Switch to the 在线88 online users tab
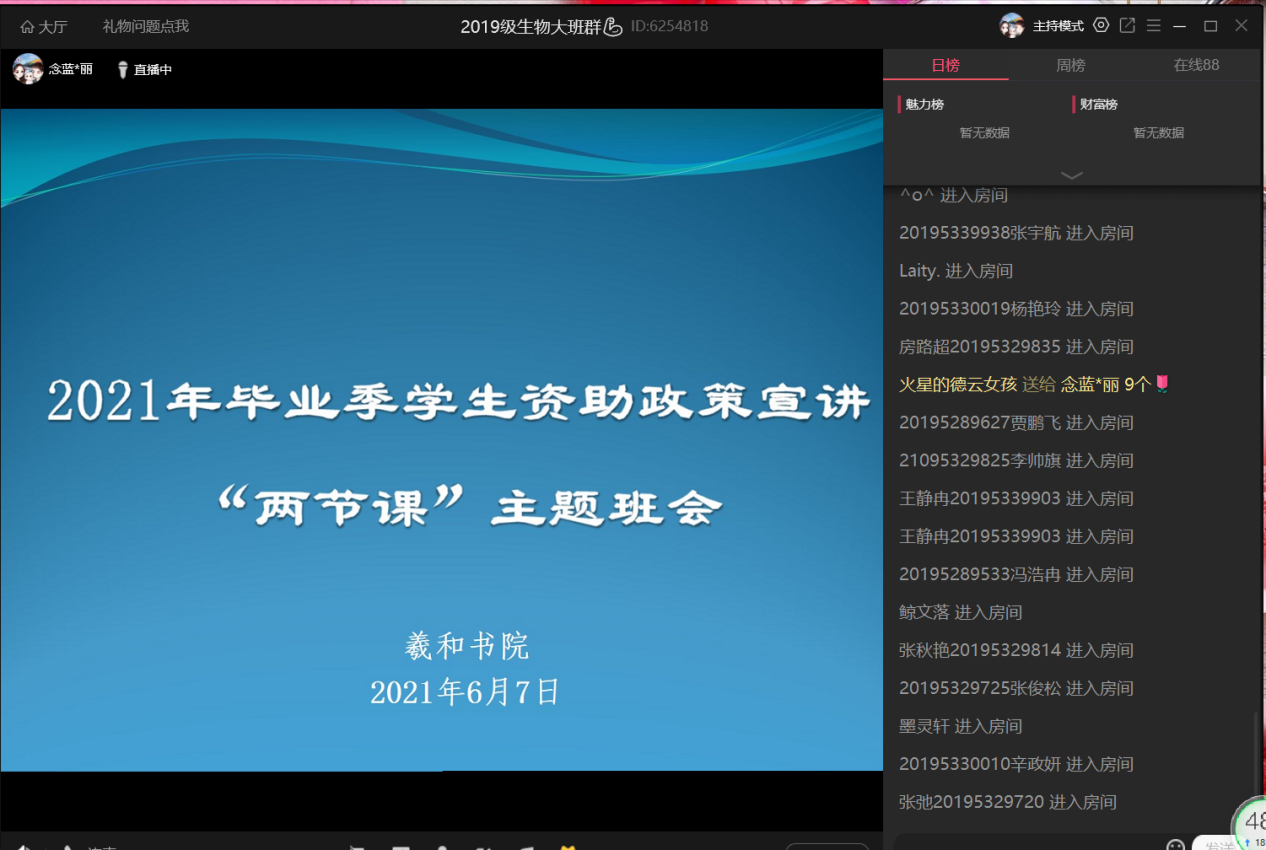This screenshot has width=1266, height=850. tap(1196, 65)
